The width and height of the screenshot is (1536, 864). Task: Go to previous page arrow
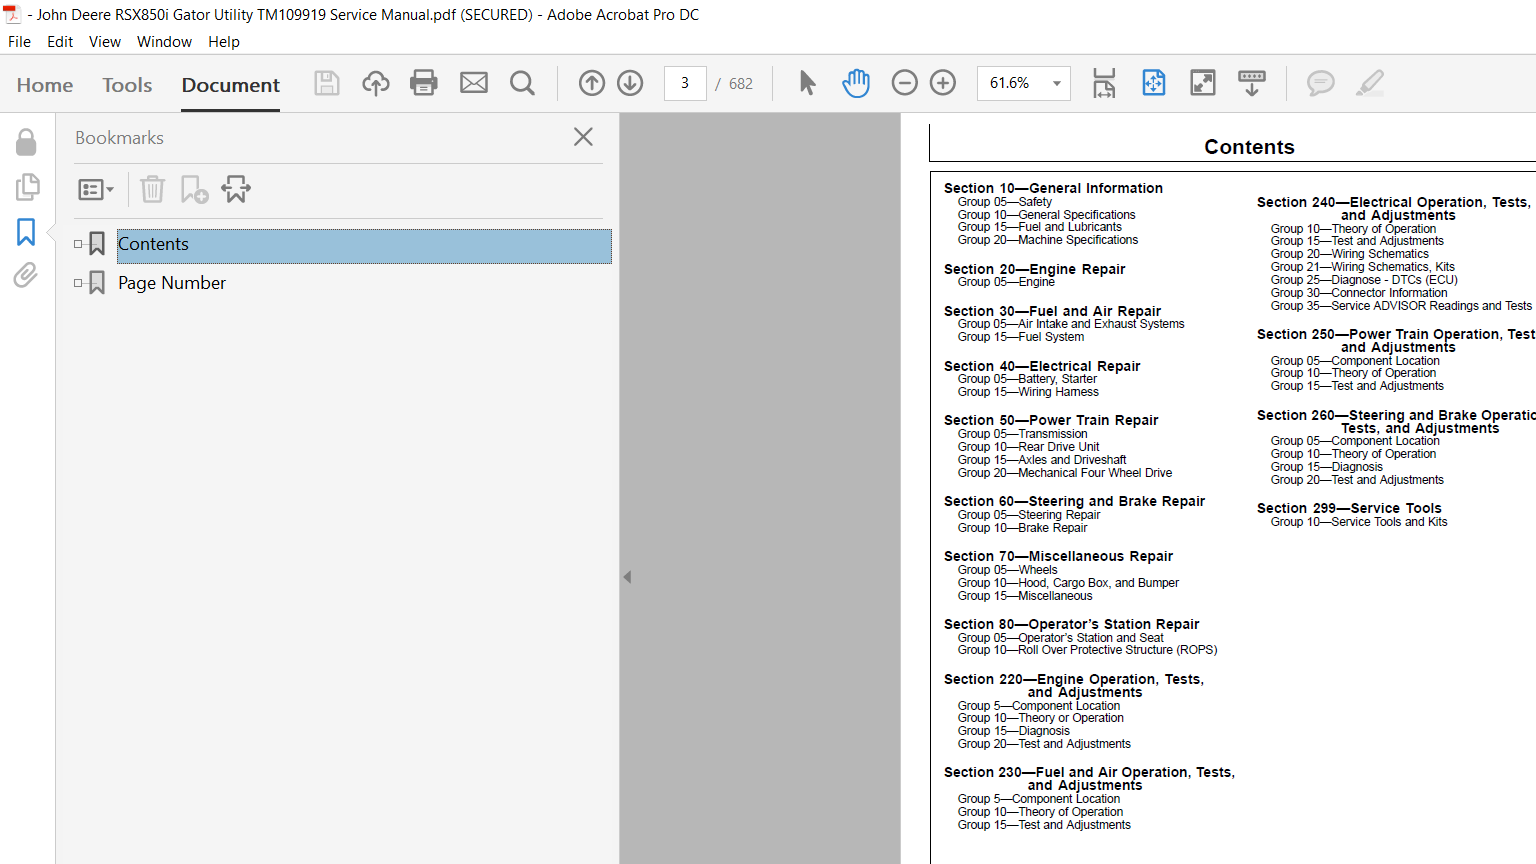592,83
